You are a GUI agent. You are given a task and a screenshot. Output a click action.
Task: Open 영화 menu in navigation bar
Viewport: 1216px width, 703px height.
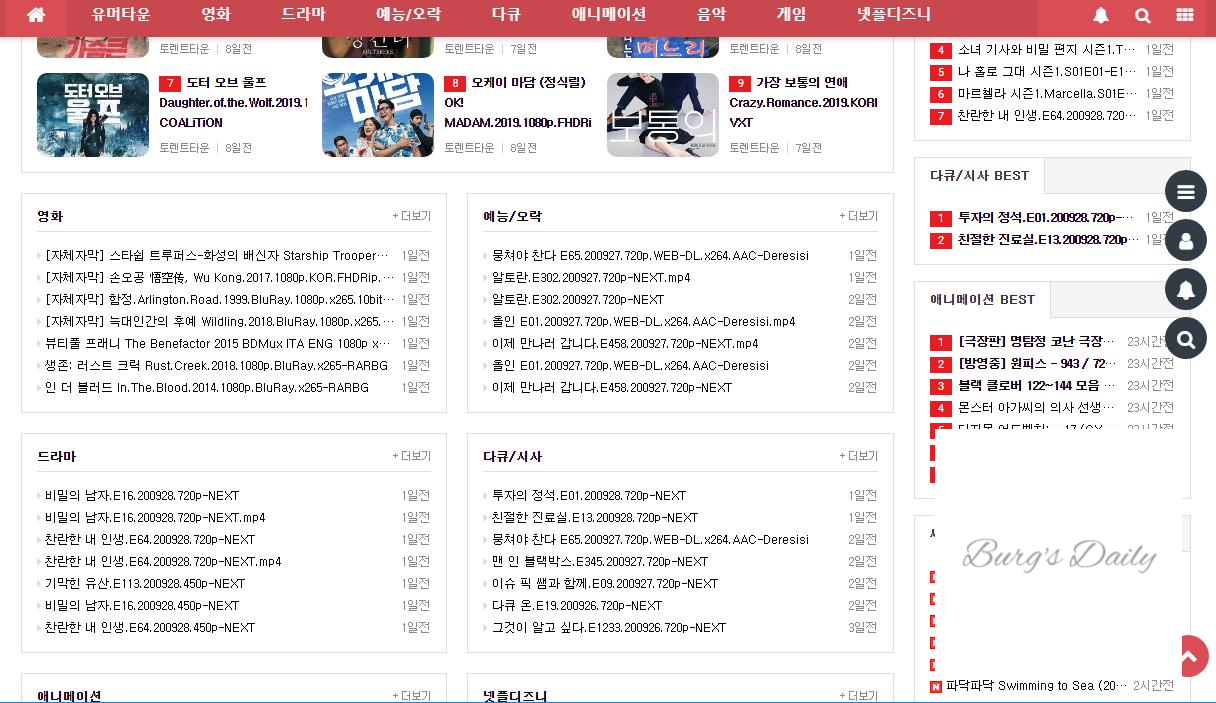pos(216,14)
